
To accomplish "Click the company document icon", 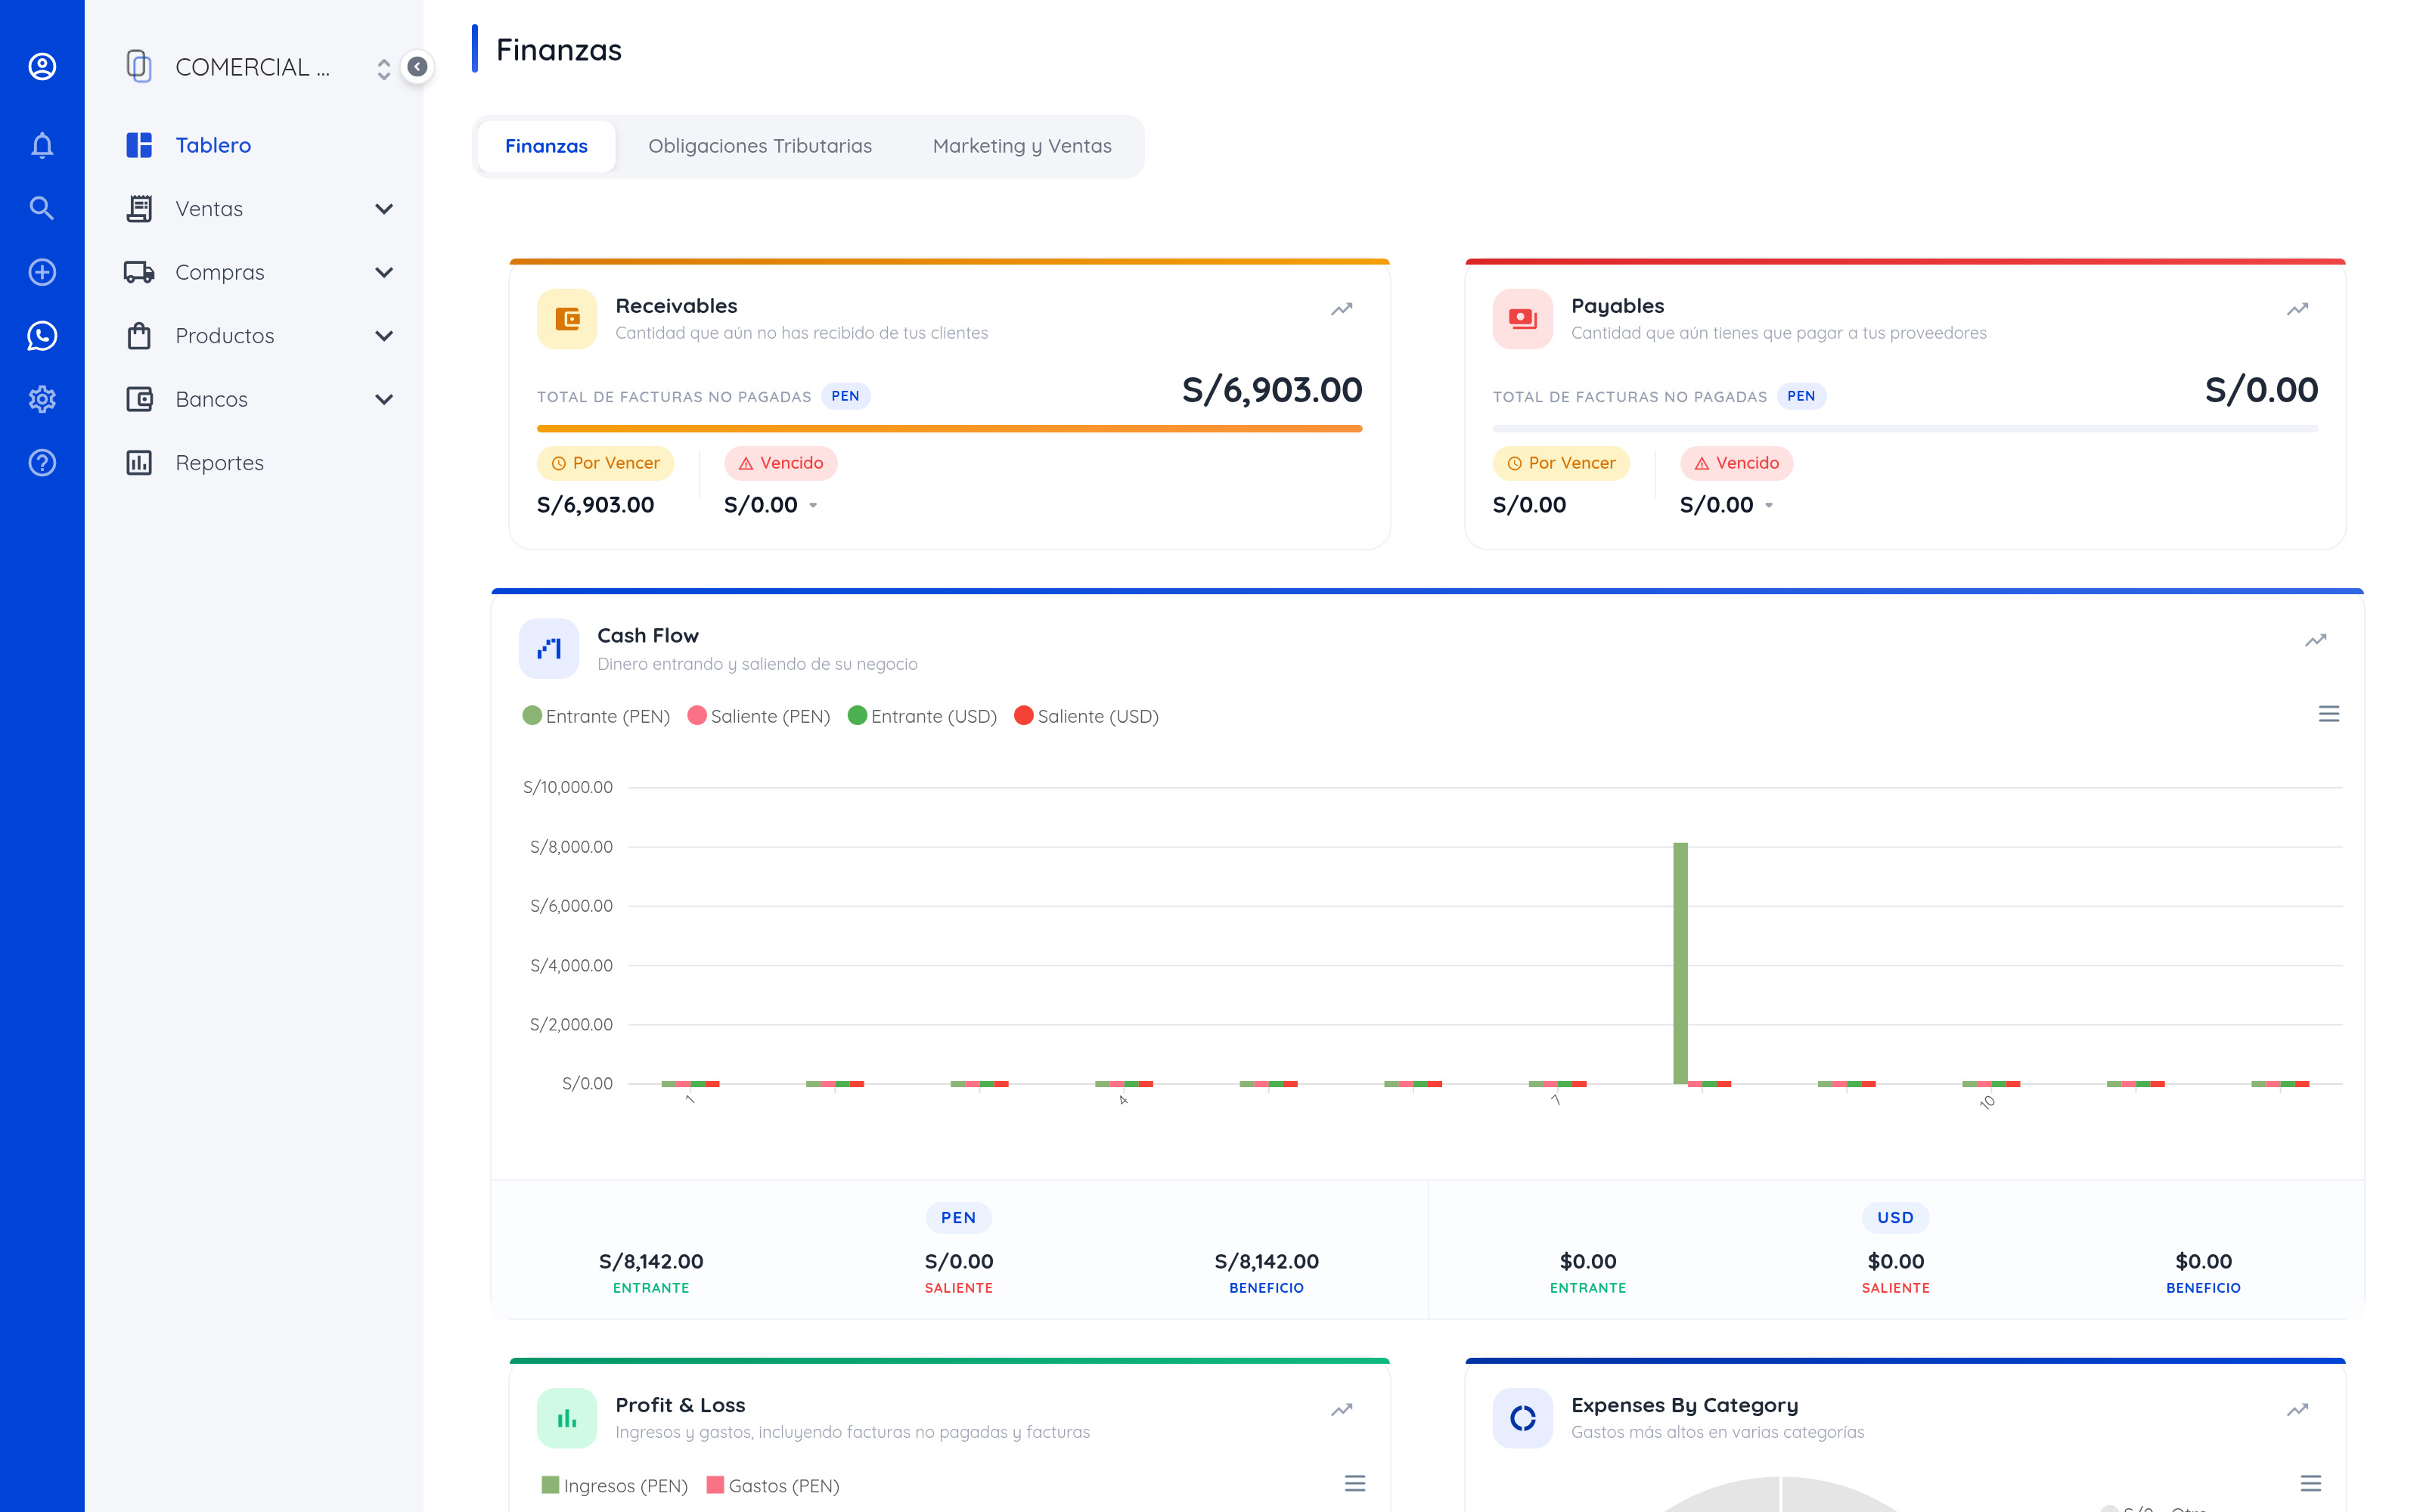I will point(139,67).
